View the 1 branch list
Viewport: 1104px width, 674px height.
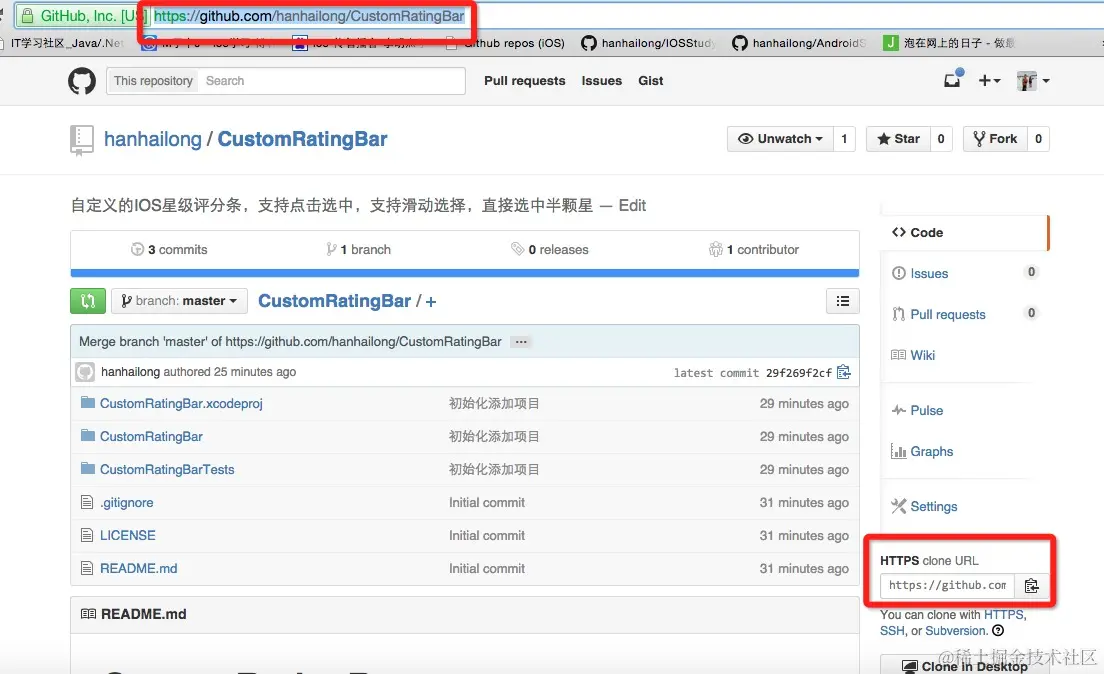(x=358, y=249)
